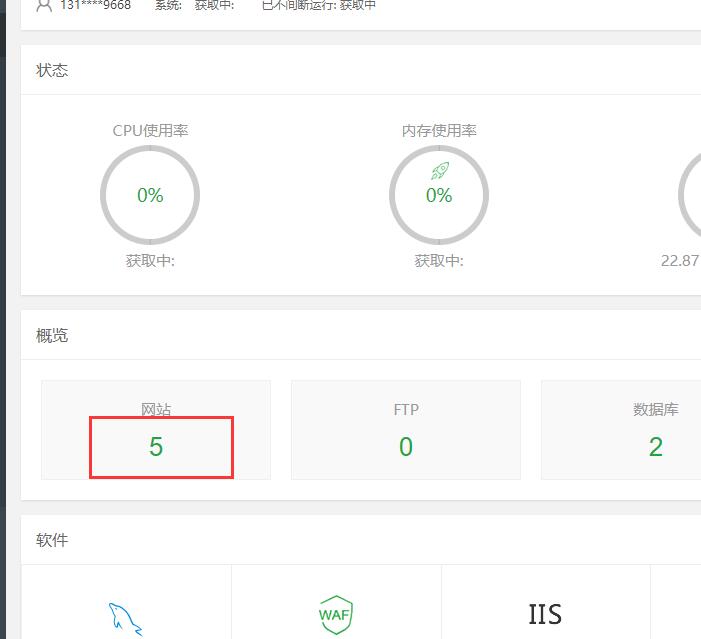
Task: Click the MySQL dolphin software icon
Action: 126,619
